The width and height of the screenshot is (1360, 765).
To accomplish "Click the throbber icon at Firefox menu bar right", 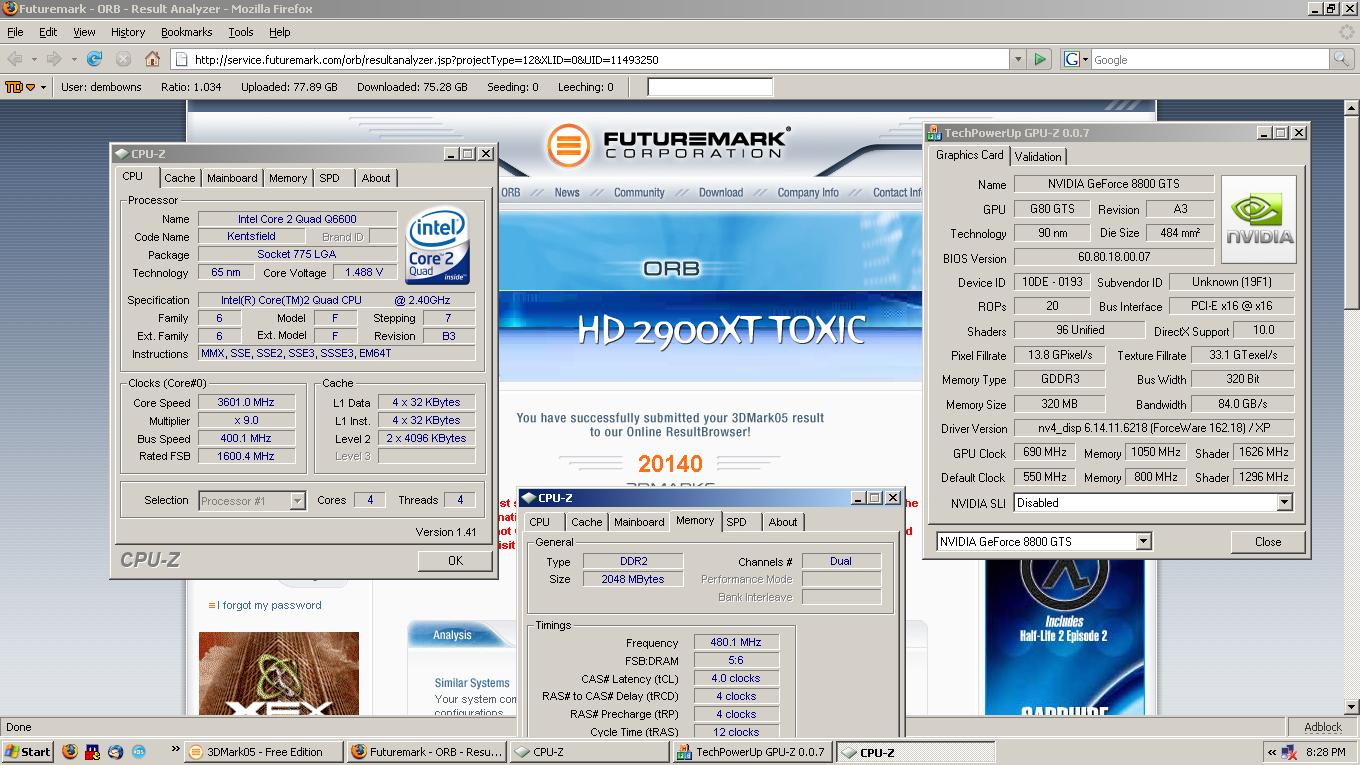I will click(x=1346, y=32).
